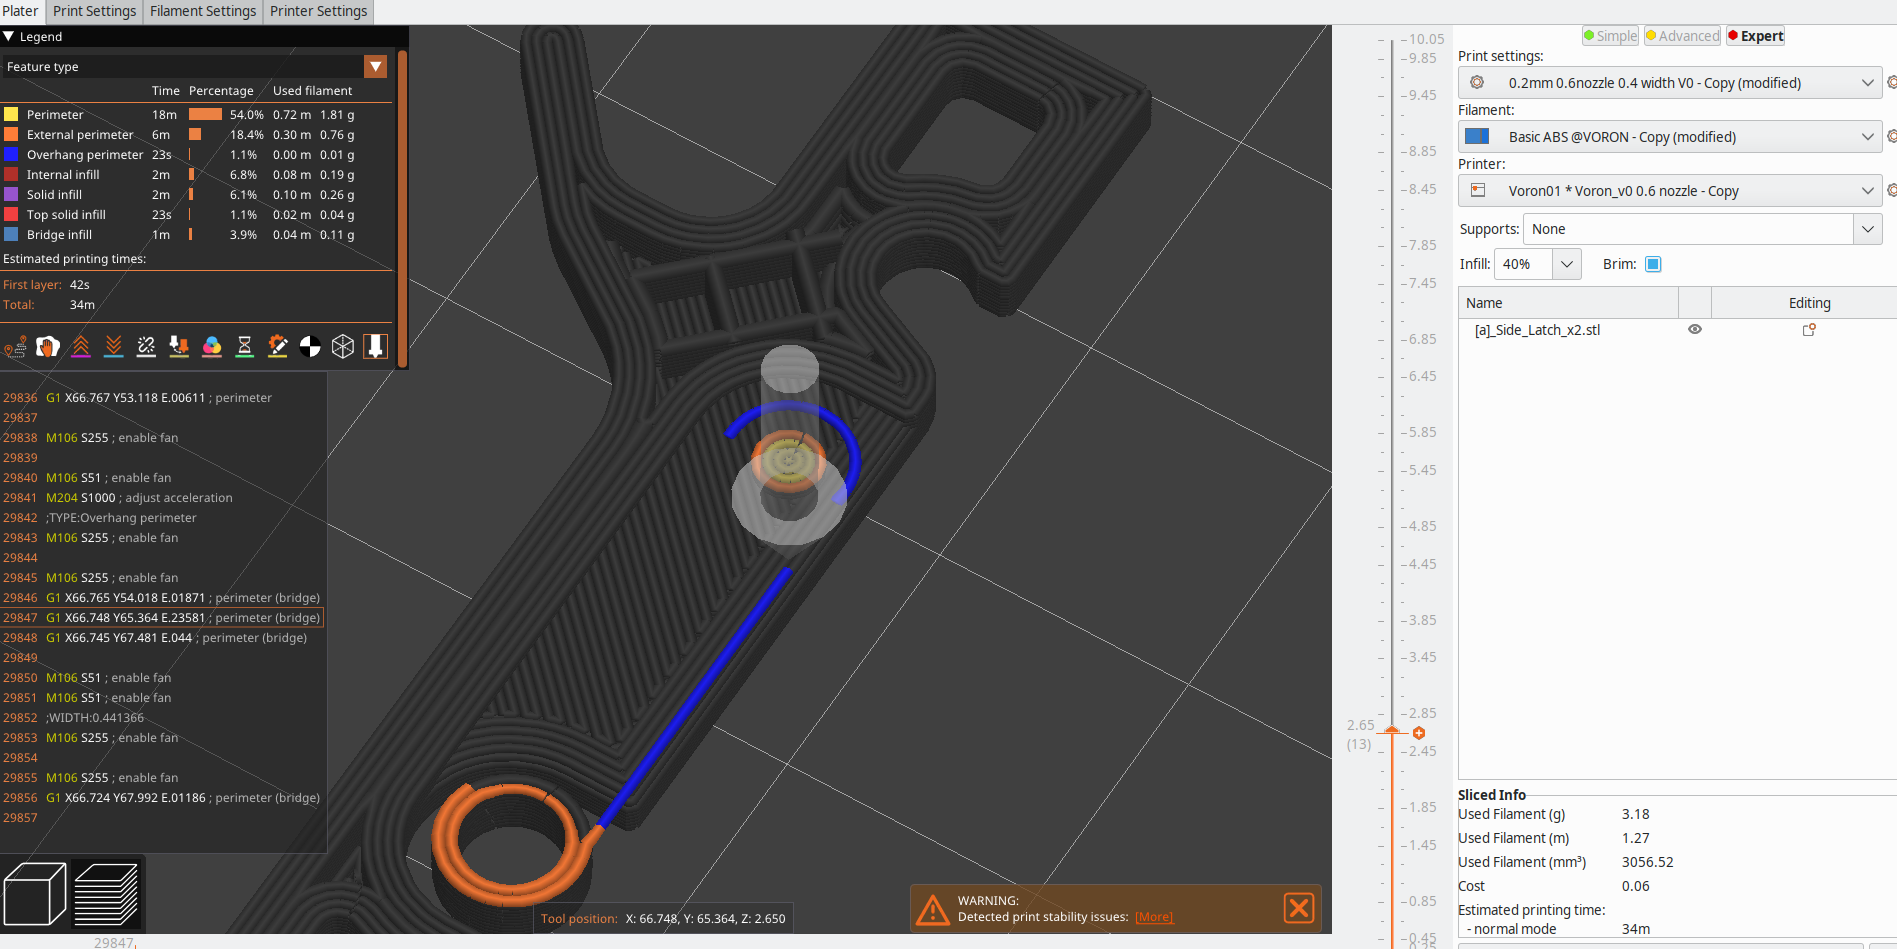Show custom G-code markers

pos(277,346)
